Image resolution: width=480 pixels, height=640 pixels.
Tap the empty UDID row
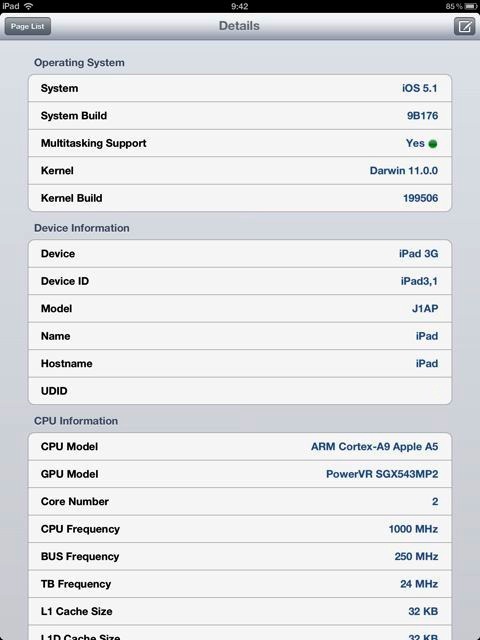point(240,391)
